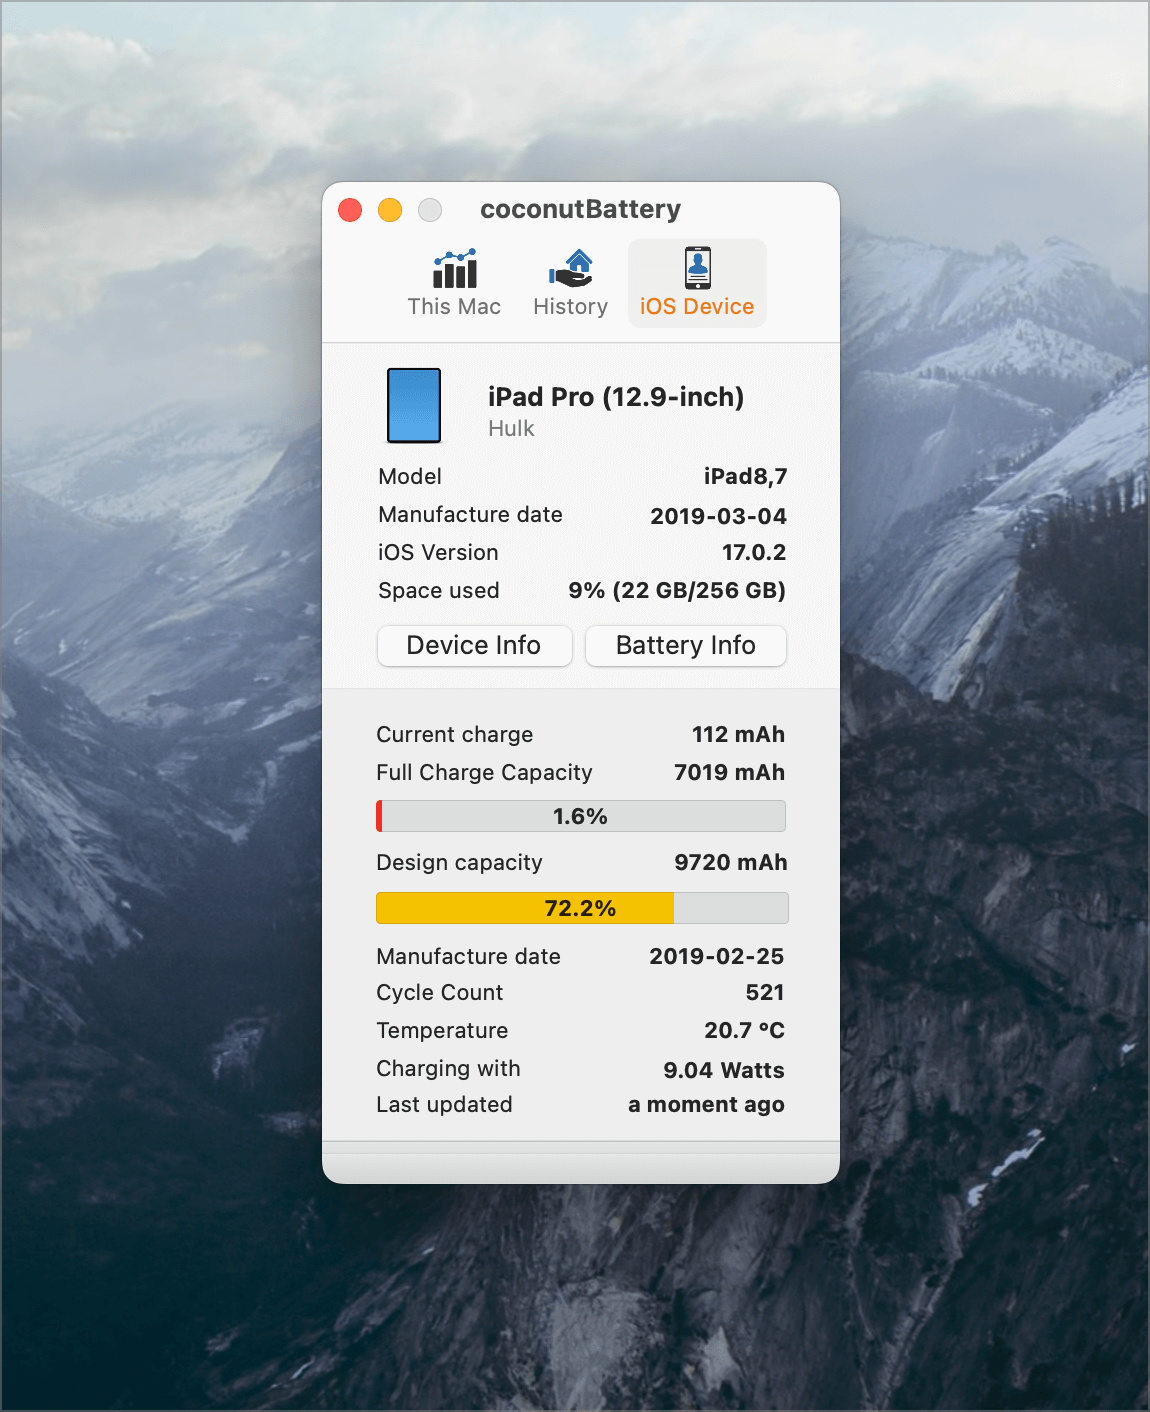Click the History hand-with-battery icon
Image resolution: width=1150 pixels, height=1412 pixels.
pos(569,268)
